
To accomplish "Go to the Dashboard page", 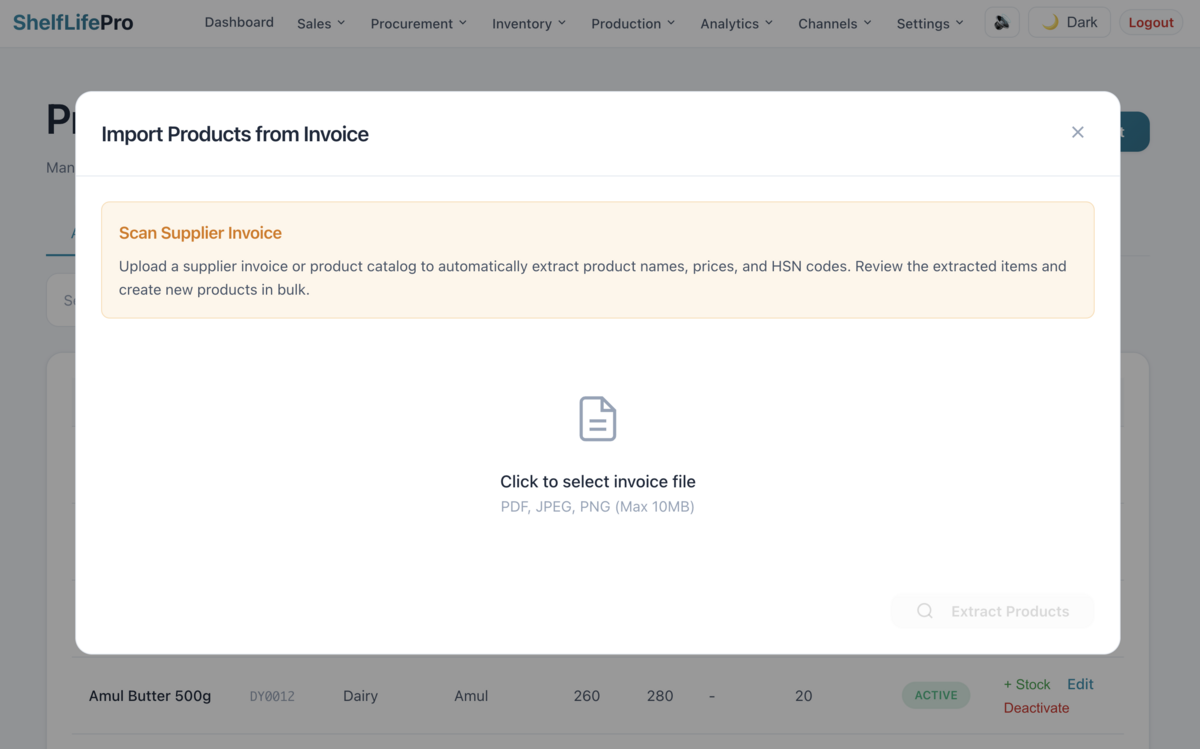I will [239, 22].
